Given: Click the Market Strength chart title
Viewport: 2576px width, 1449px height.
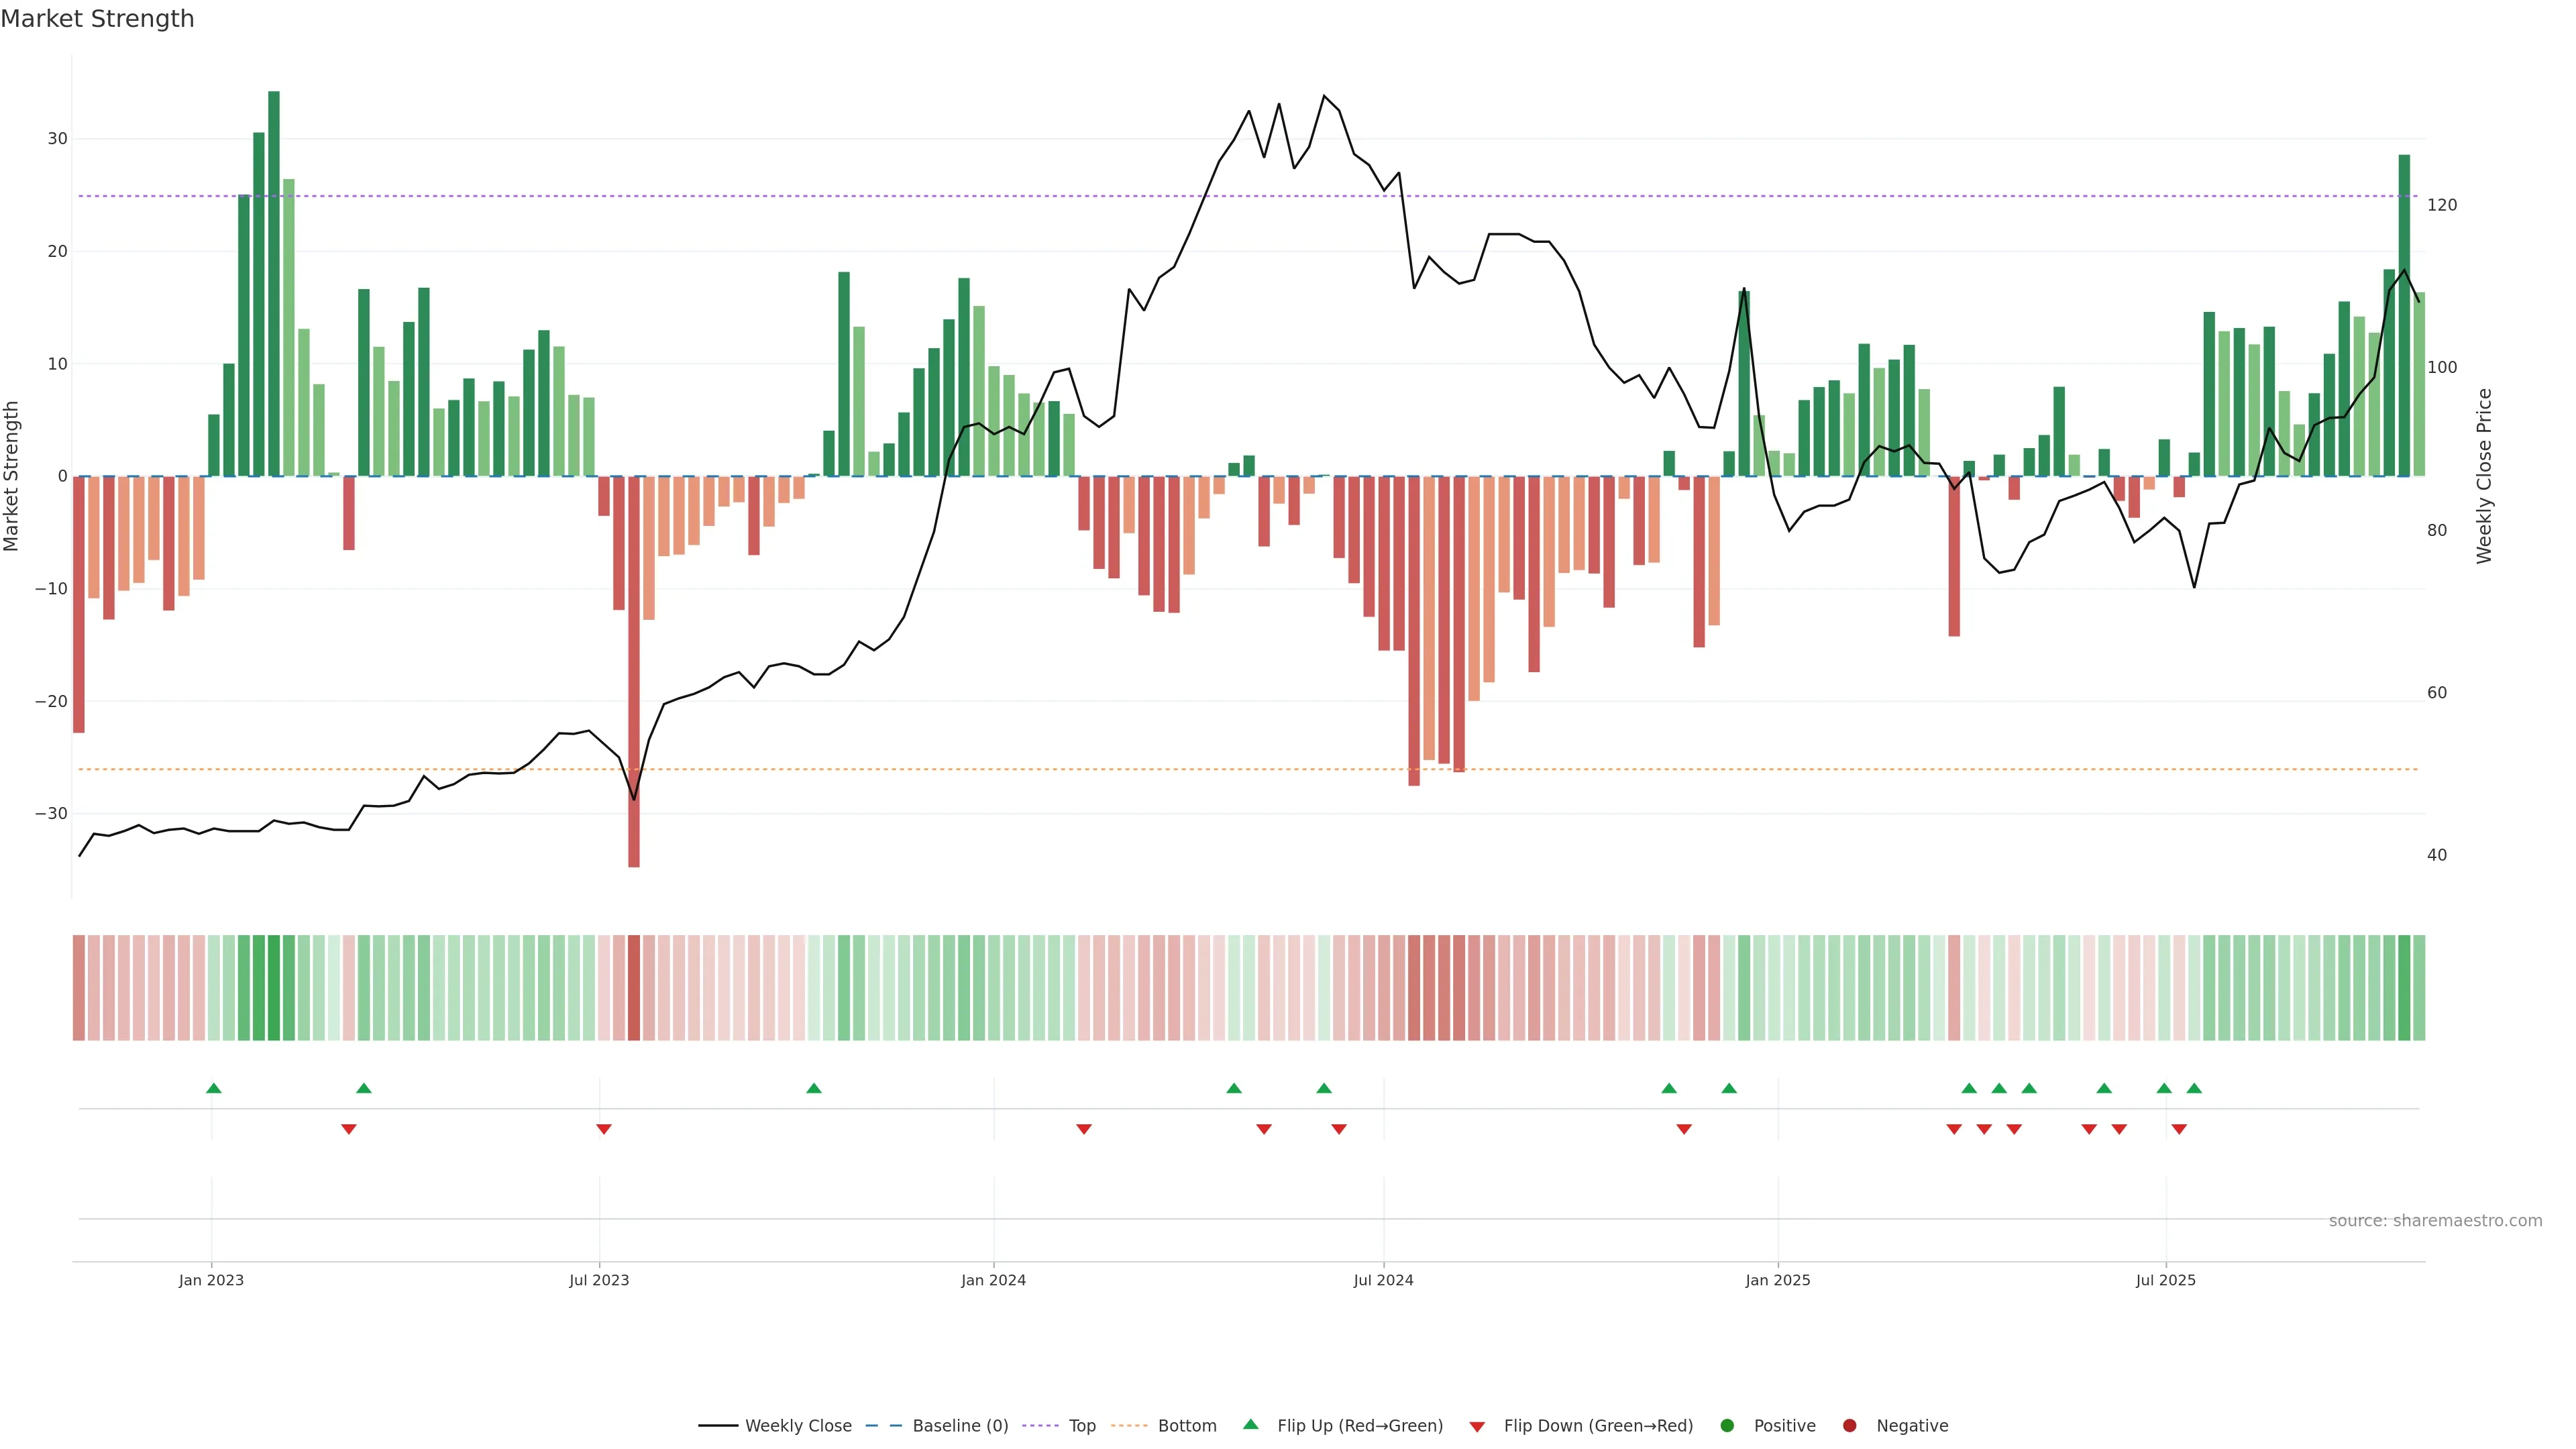Looking at the screenshot, I should coord(97,19).
